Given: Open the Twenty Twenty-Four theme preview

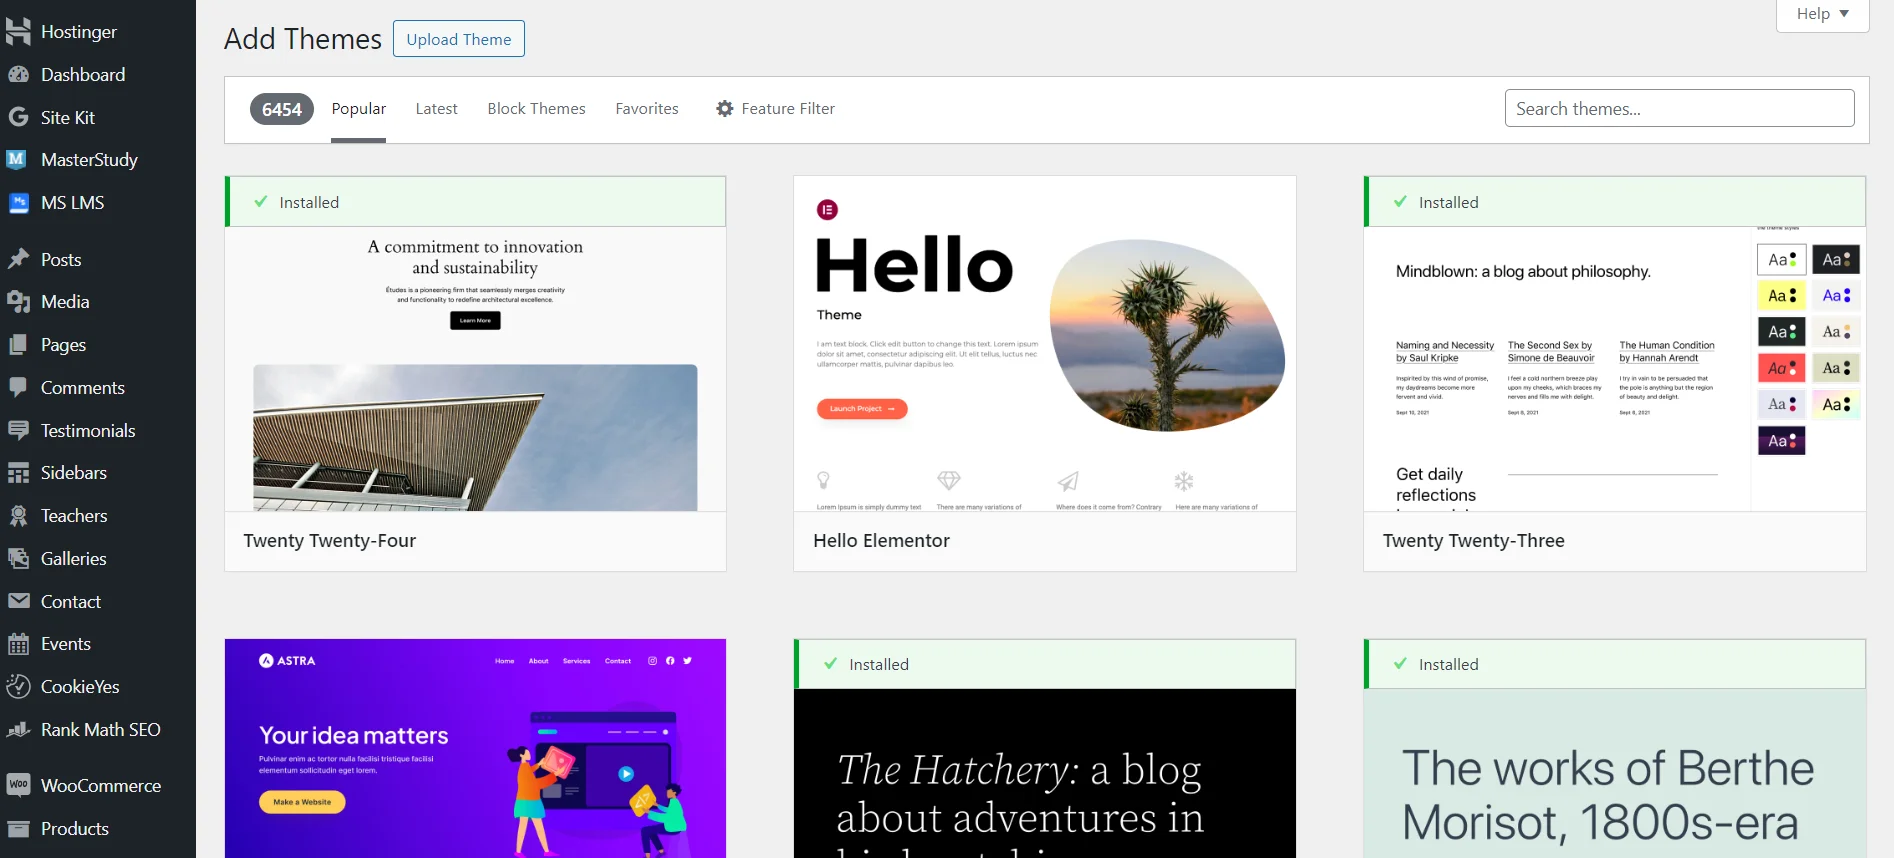Looking at the screenshot, I should click(475, 369).
